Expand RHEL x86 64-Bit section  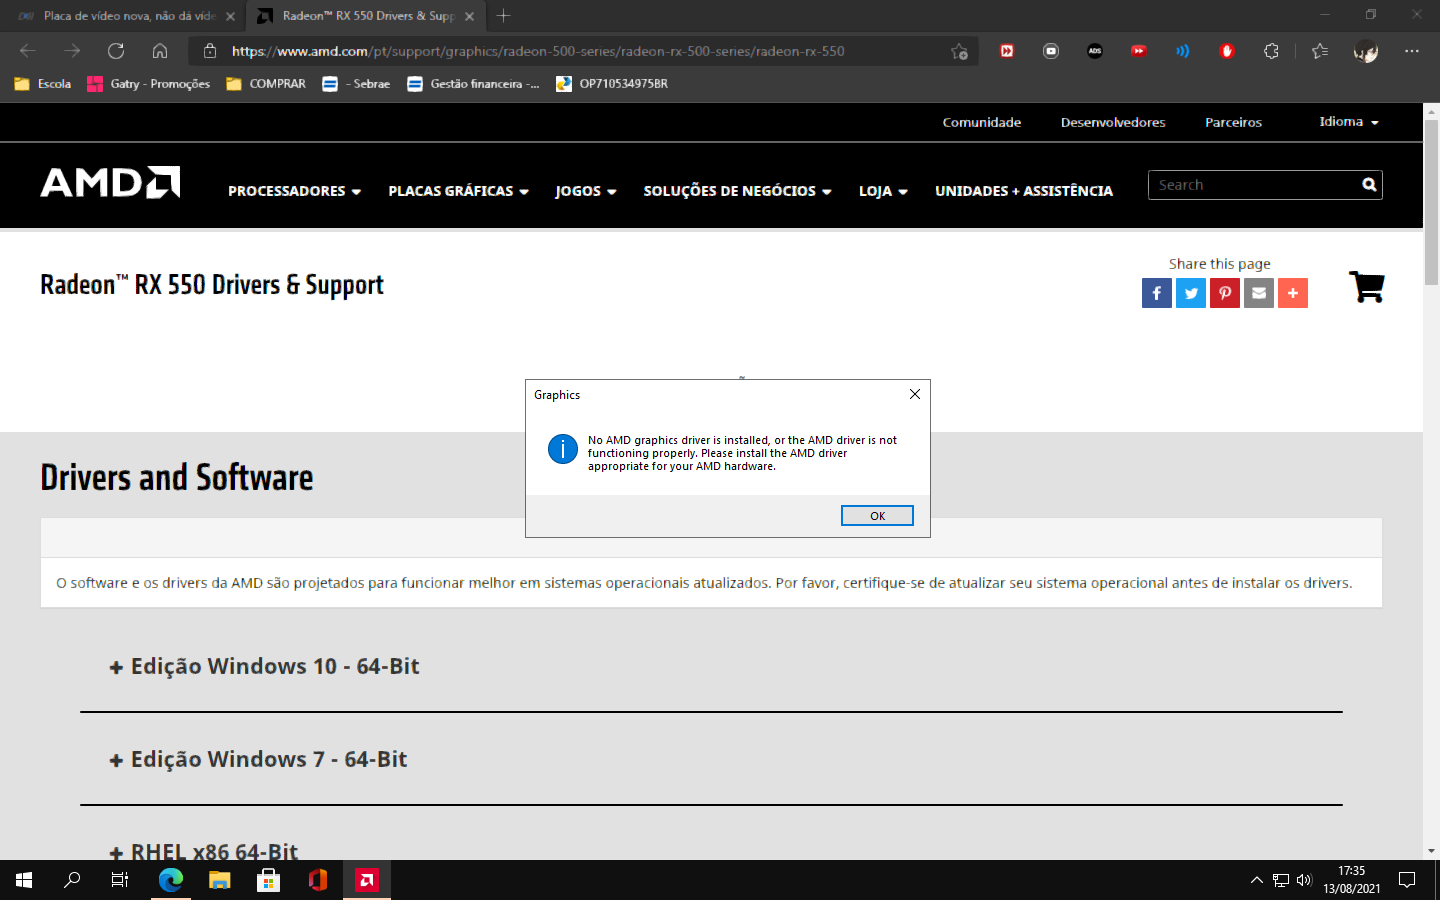[204, 851]
